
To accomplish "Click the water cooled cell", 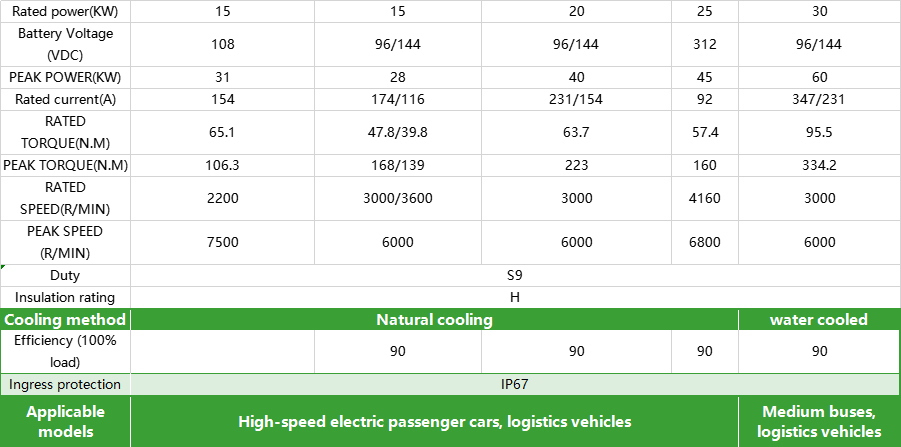I will click(x=819, y=320).
